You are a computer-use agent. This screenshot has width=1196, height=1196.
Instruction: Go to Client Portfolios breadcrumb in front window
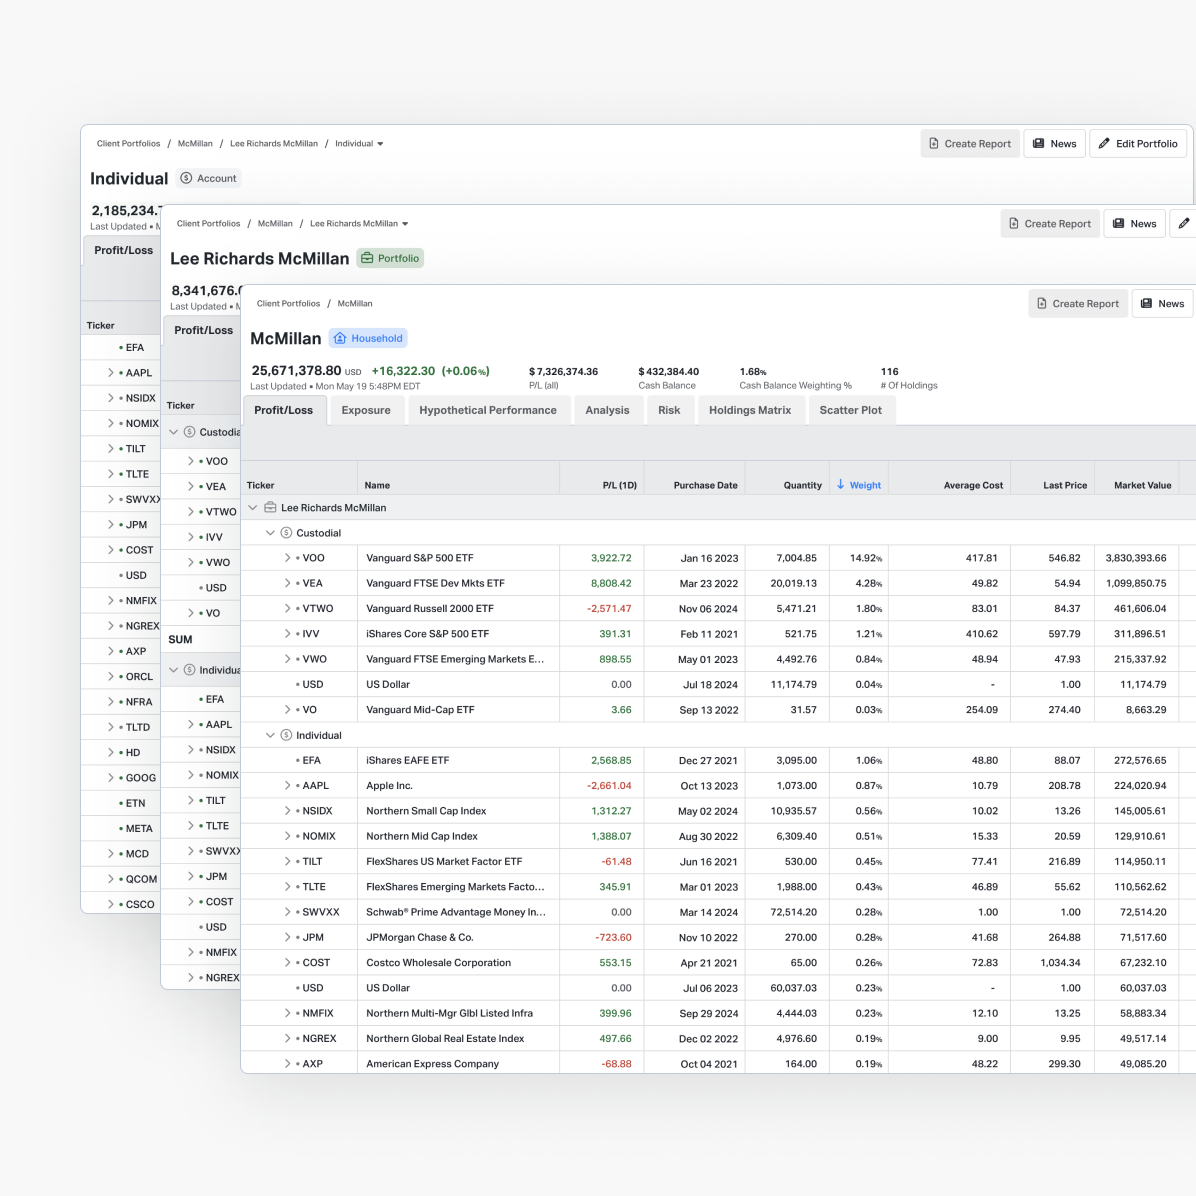[x=288, y=304]
